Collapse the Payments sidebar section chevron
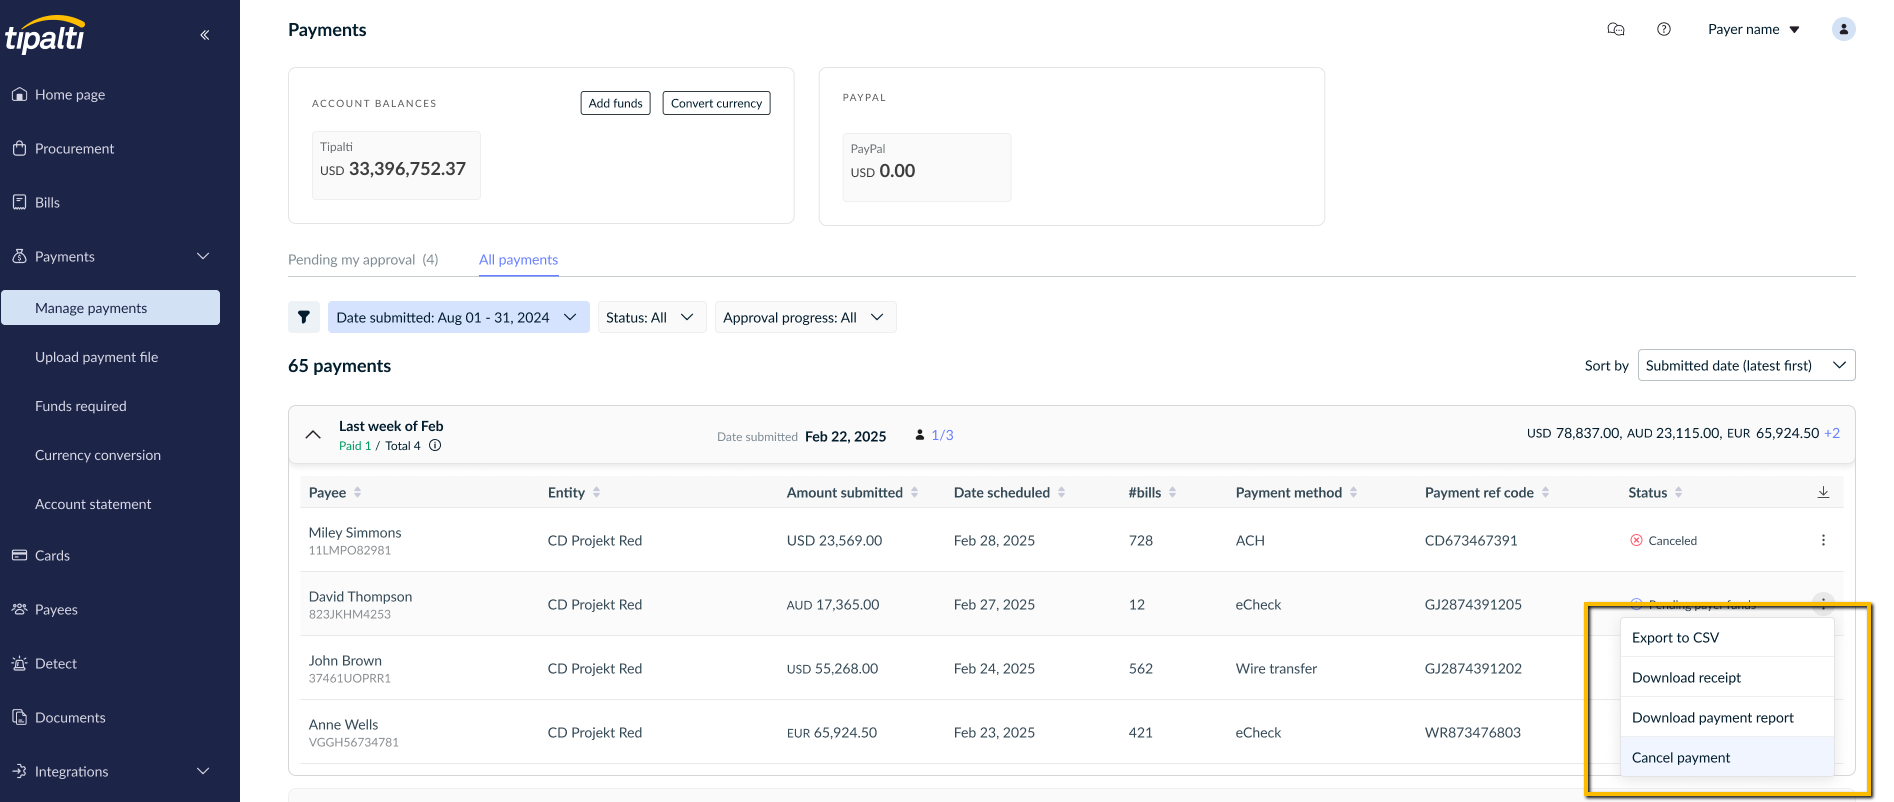This screenshot has height=802, width=1894. pos(203,256)
